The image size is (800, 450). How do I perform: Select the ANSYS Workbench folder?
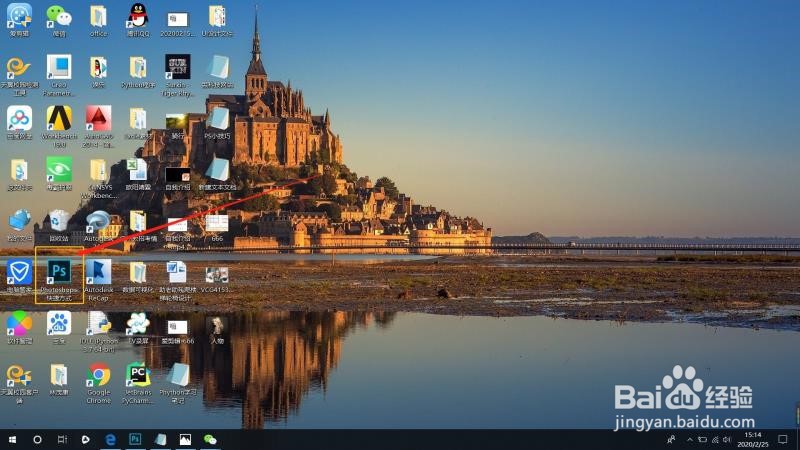(98, 178)
